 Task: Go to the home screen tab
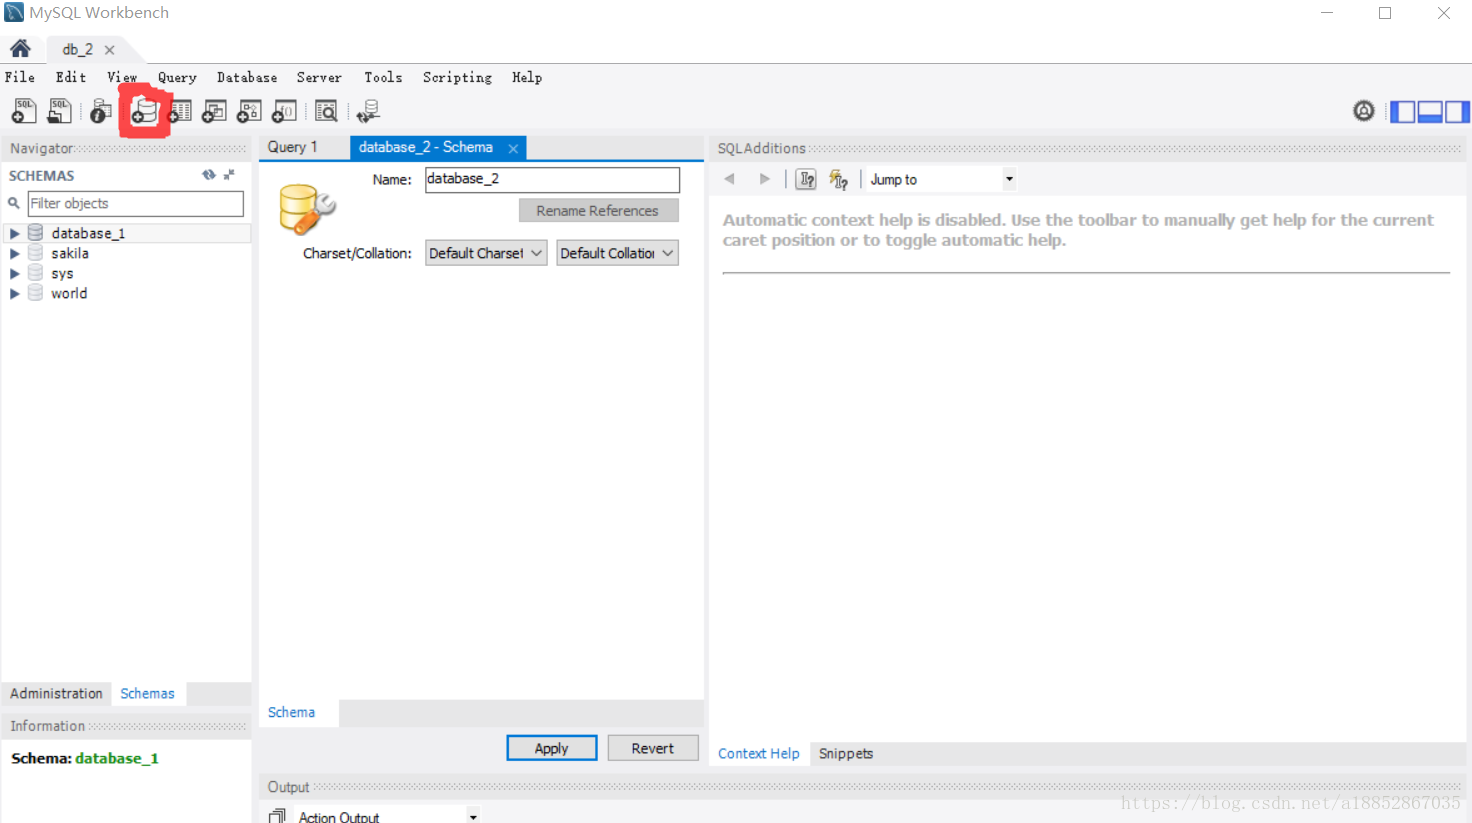tap(20, 49)
